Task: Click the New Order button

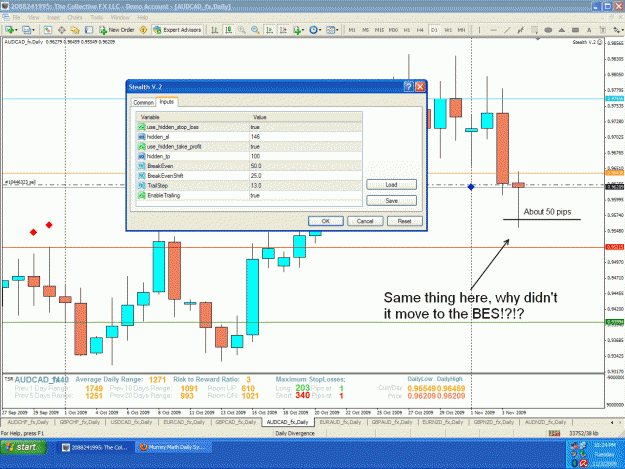Action: (116, 30)
